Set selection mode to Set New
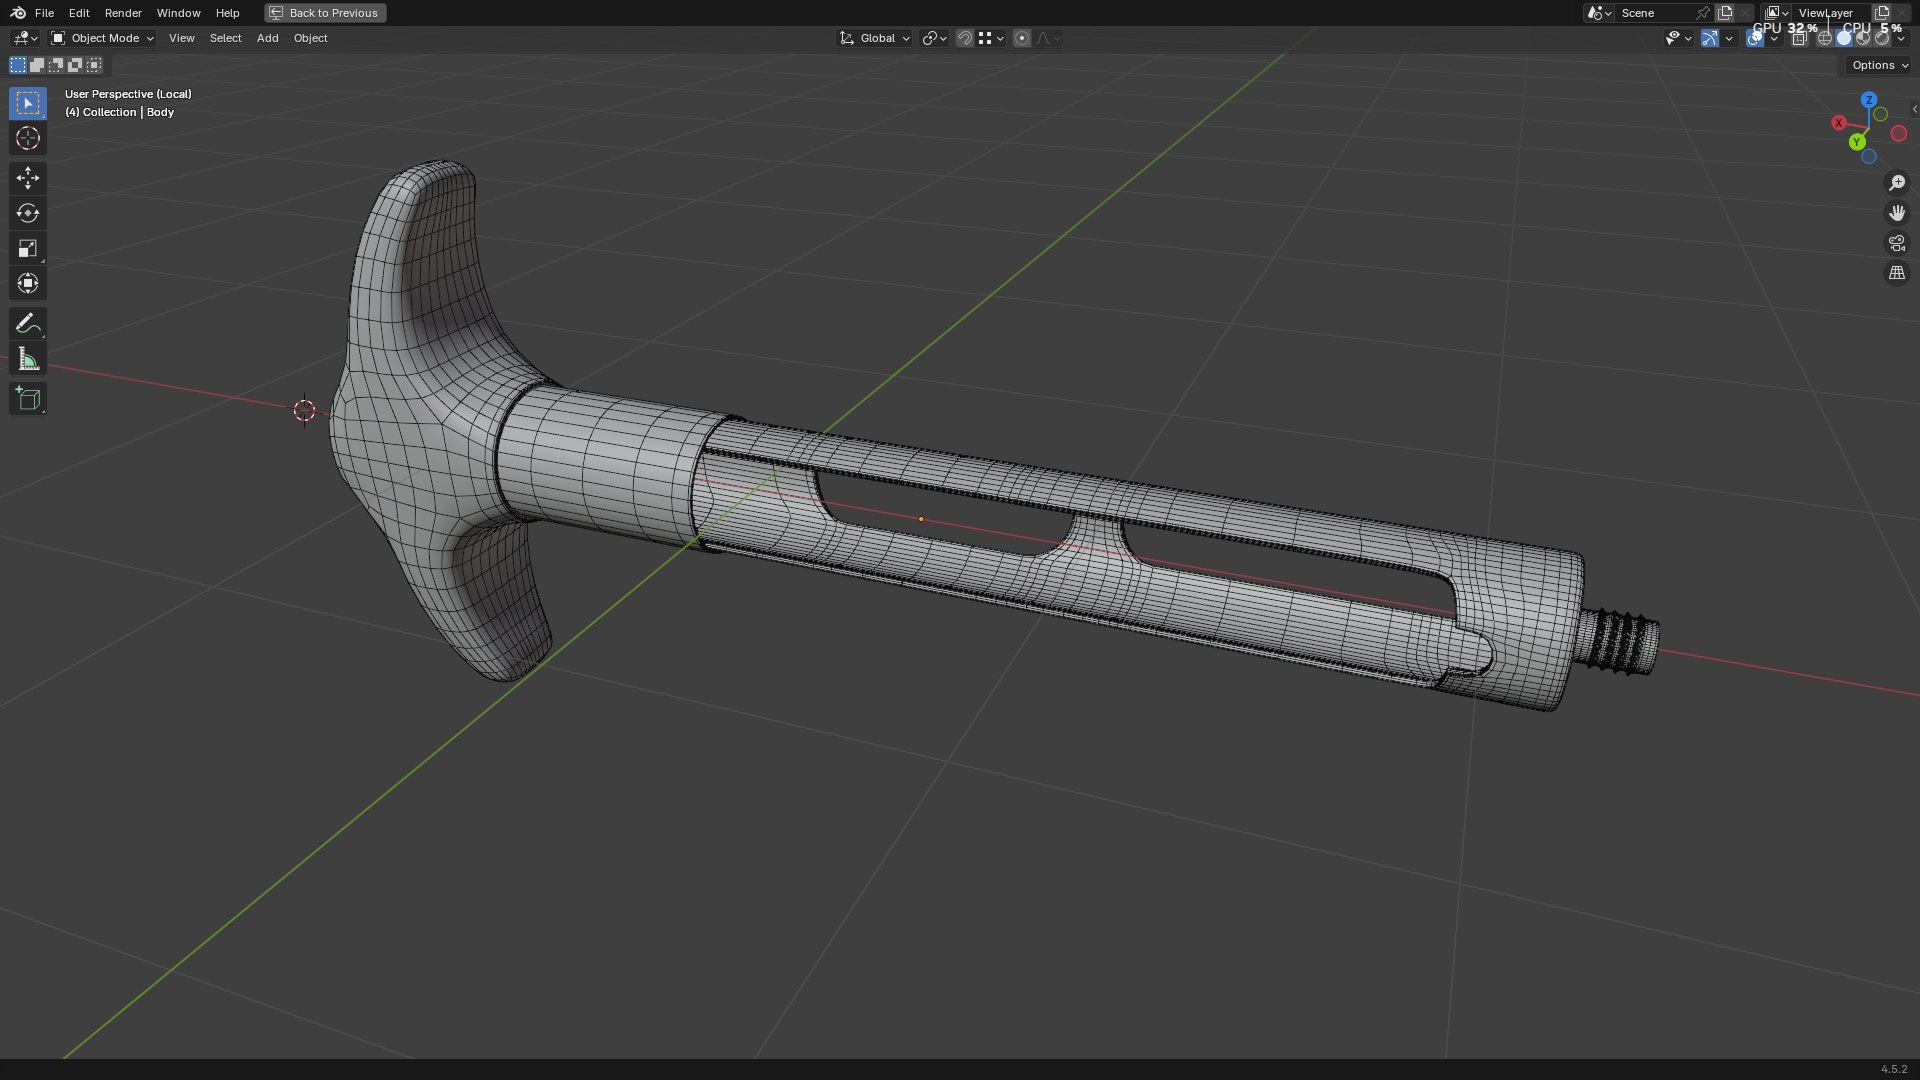Screen dimensions: 1920x1080 coord(18,65)
